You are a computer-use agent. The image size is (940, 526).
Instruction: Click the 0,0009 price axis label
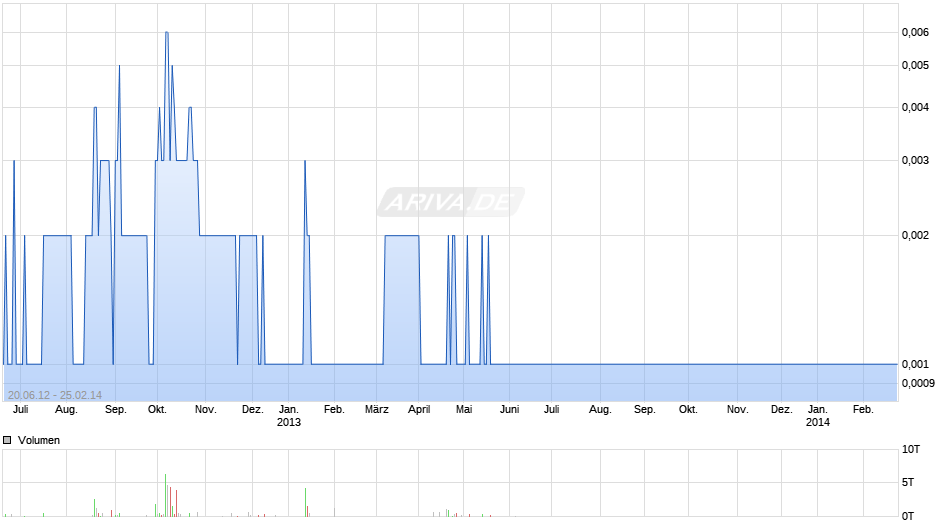point(918,383)
